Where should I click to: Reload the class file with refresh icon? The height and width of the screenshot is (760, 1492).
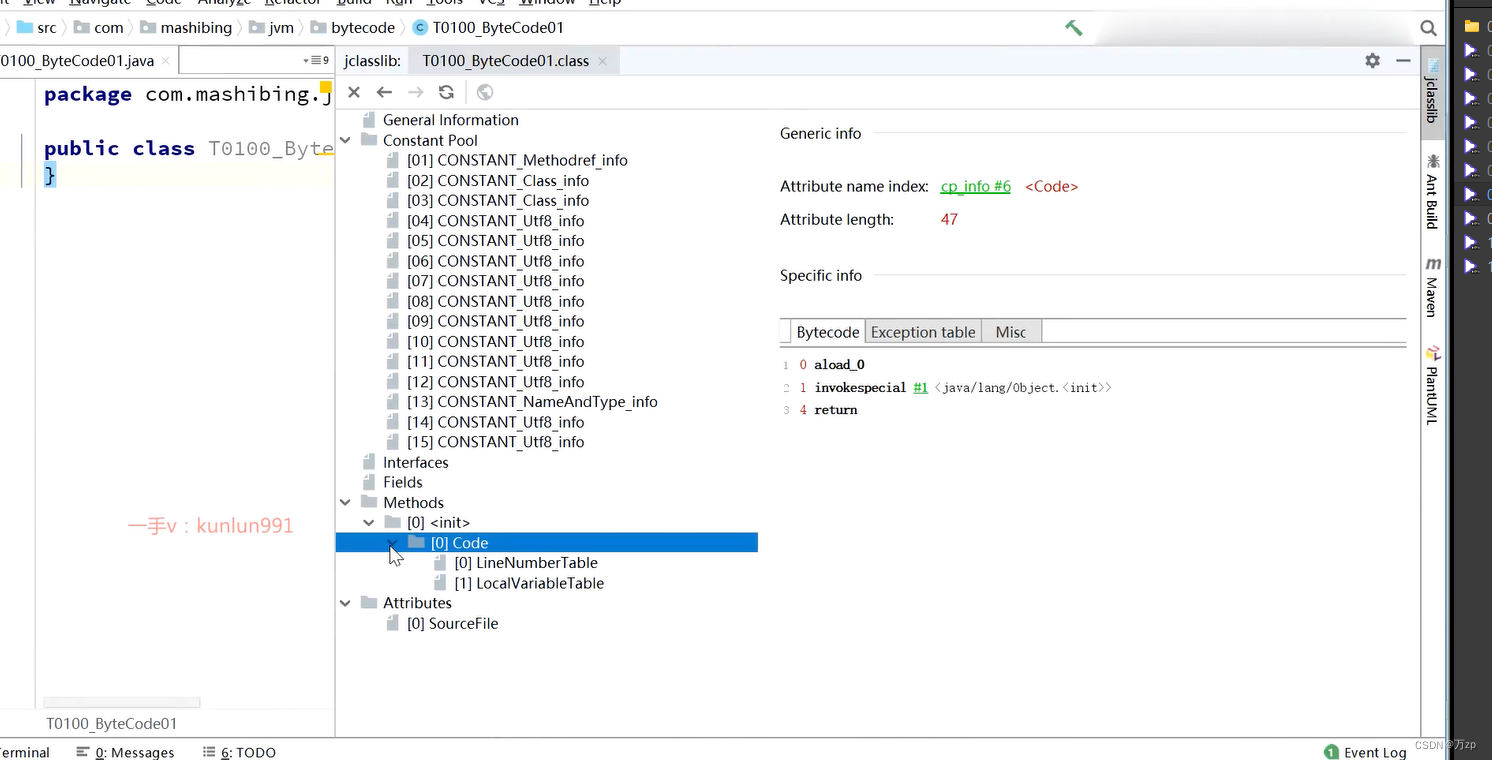(x=446, y=92)
